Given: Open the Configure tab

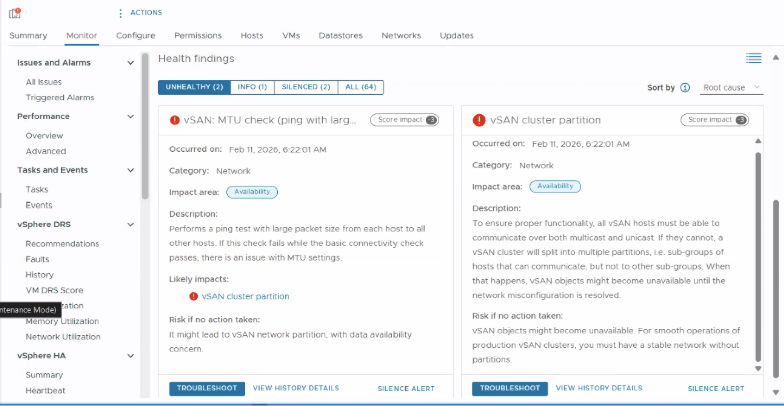Looking at the screenshot, I should [x=136, y=36].
